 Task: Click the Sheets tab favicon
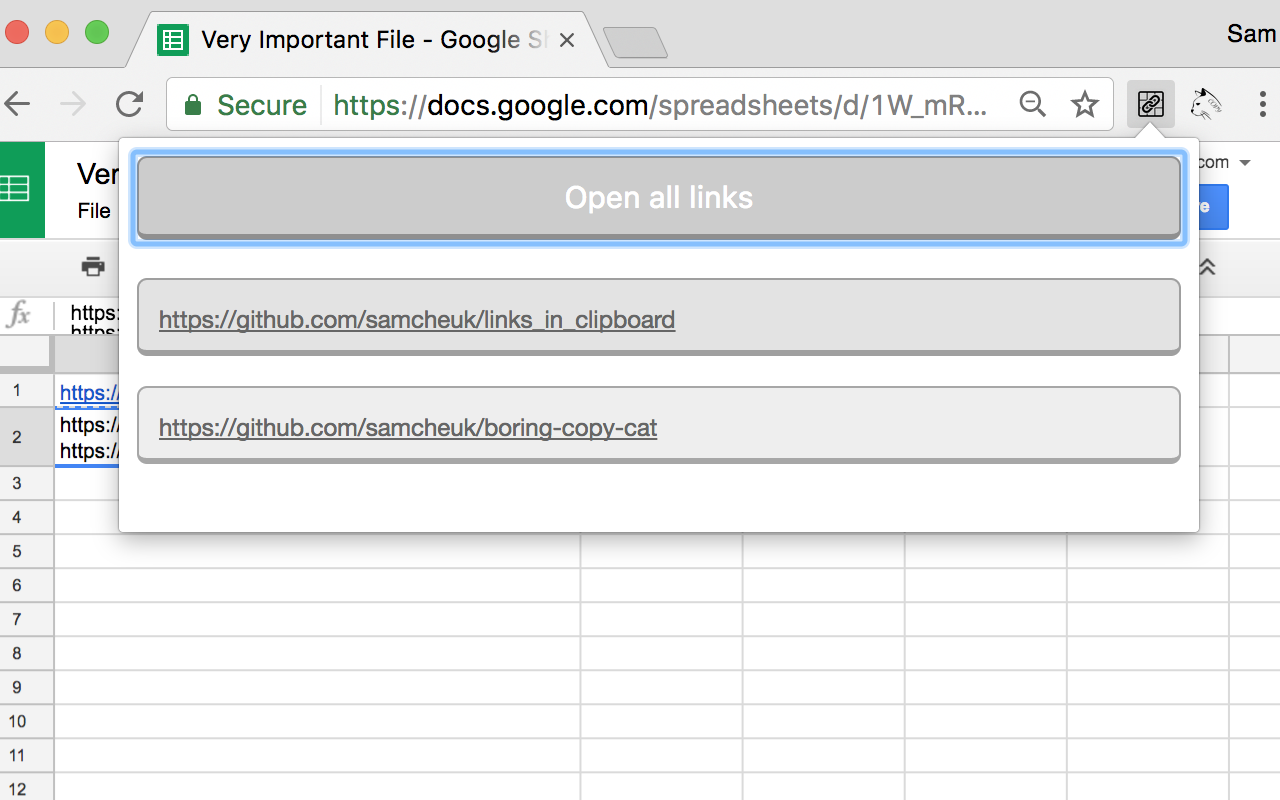[x=173, y=41]
